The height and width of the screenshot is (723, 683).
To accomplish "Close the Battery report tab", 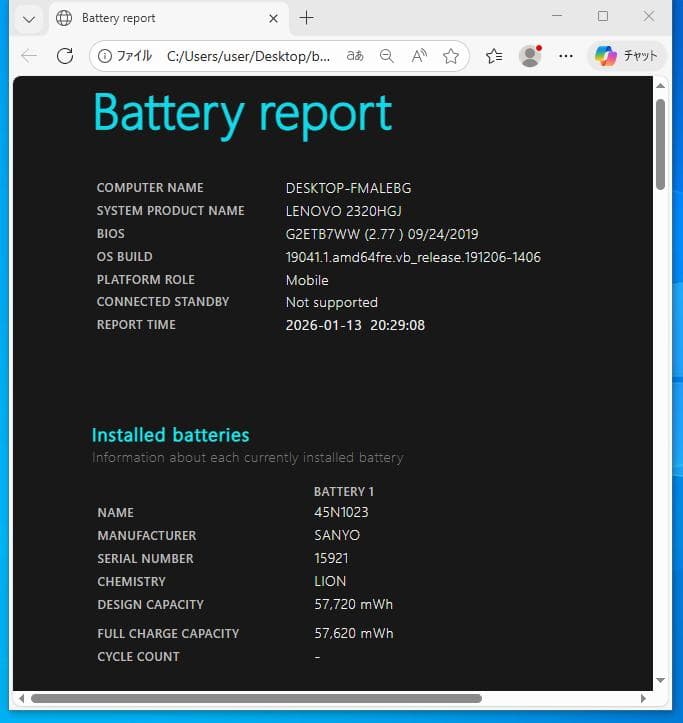I will coord(273,18).
